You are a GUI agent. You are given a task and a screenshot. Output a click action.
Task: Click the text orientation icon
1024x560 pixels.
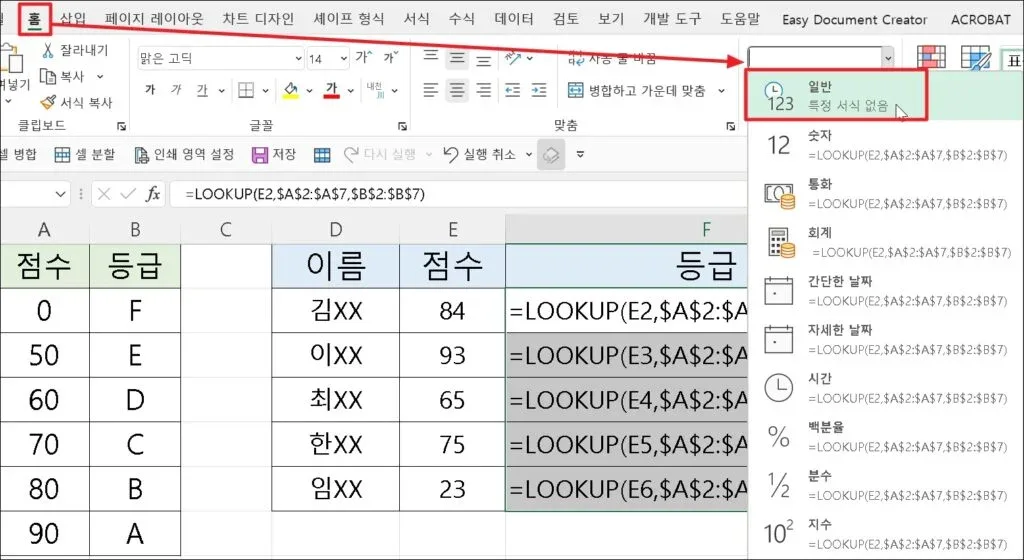coord(512,58)
